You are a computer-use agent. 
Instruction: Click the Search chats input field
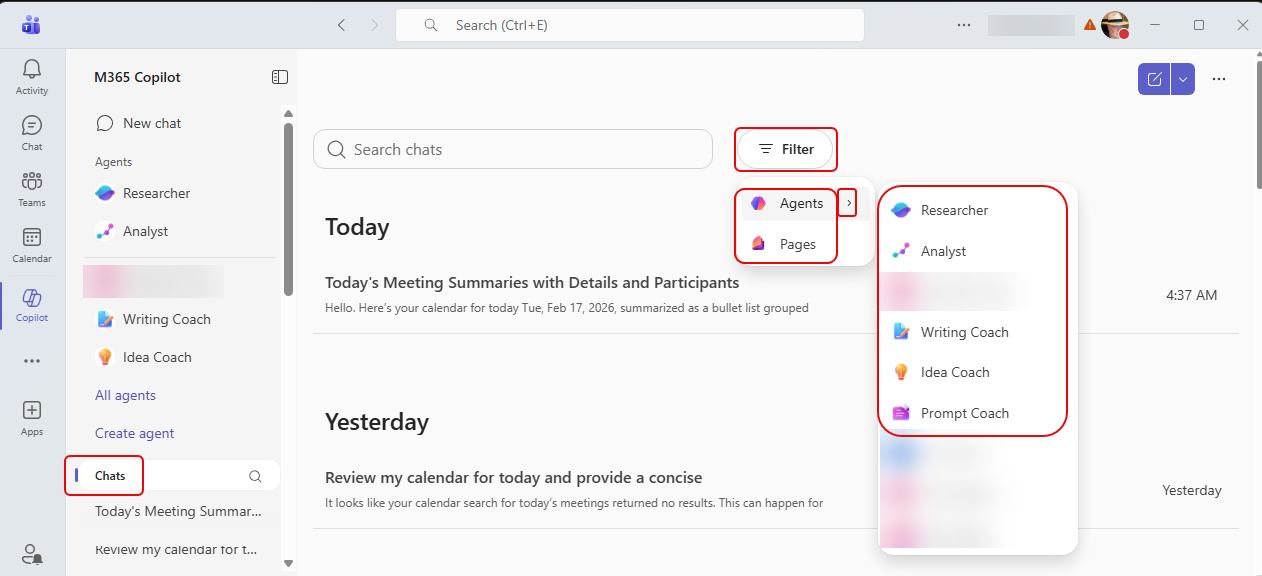pos(512,149)
